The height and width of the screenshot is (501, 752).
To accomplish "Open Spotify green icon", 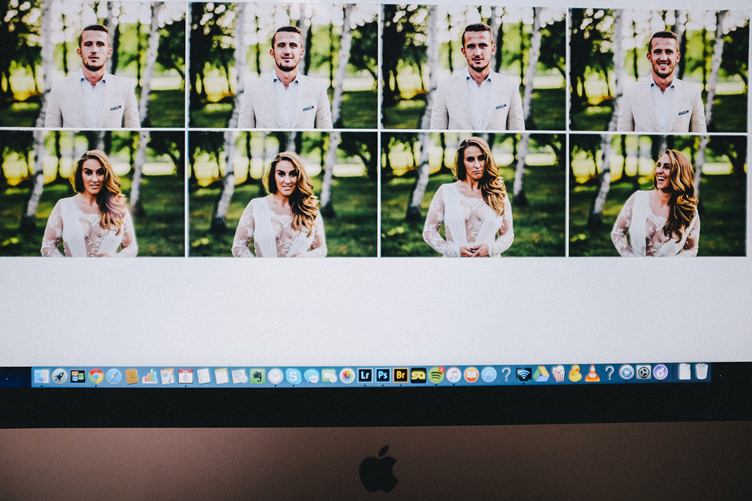I will pos(436,375).
